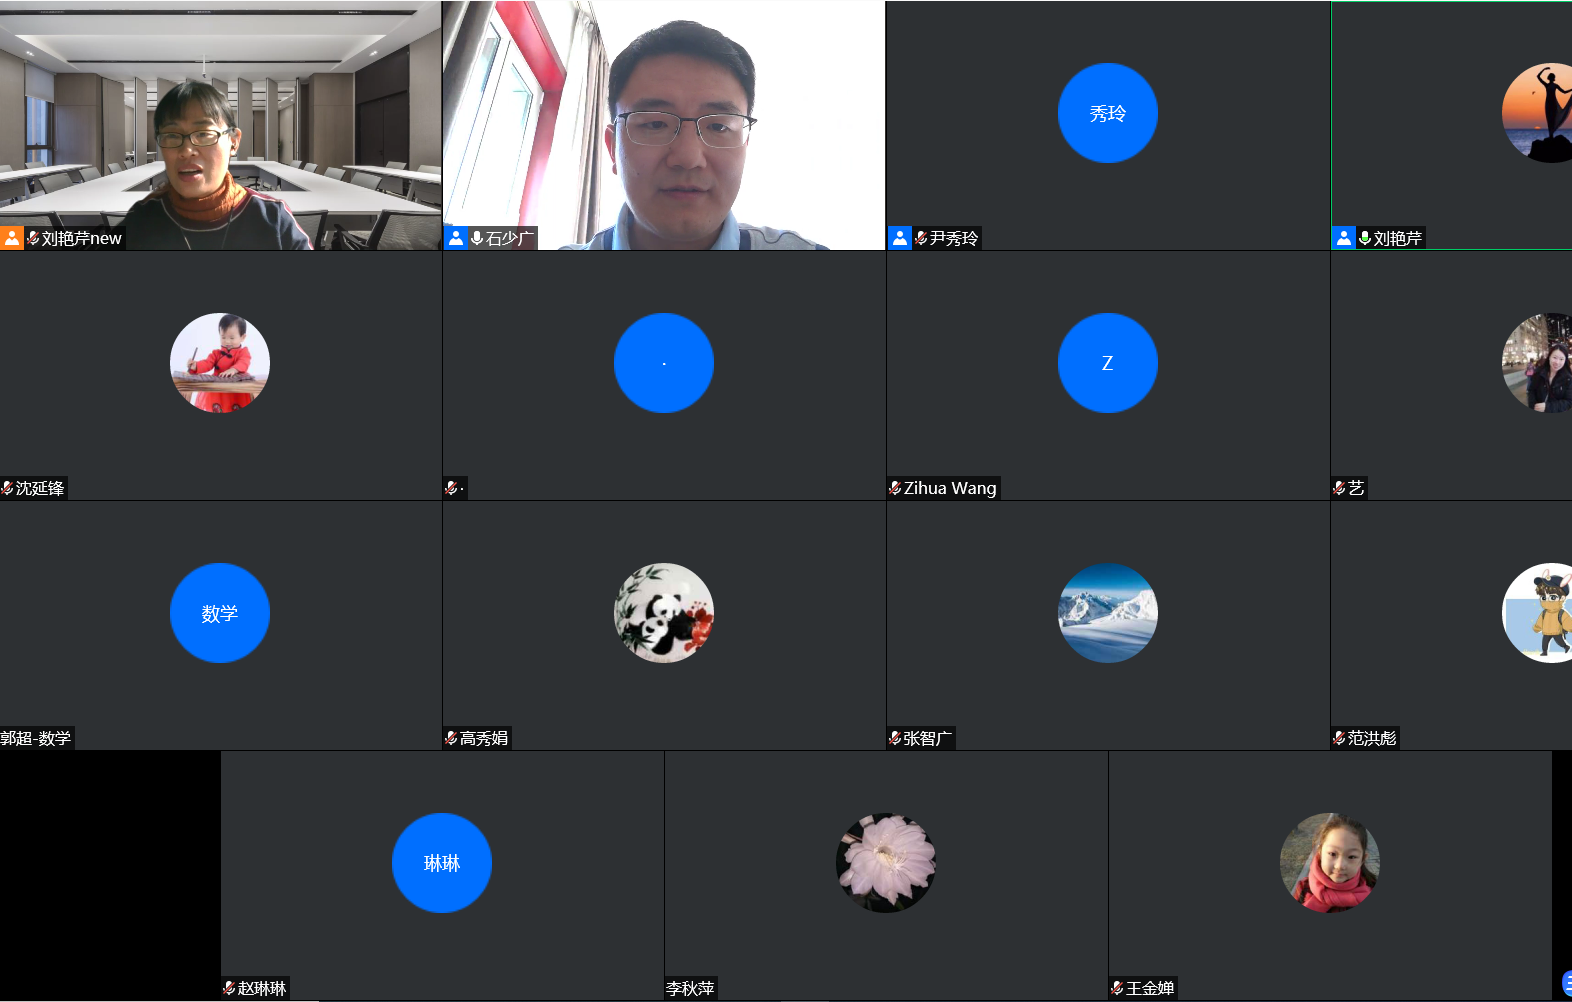
Task: Click the snowy mountain avatar of 张智广
Action: tap(1107, 613)
